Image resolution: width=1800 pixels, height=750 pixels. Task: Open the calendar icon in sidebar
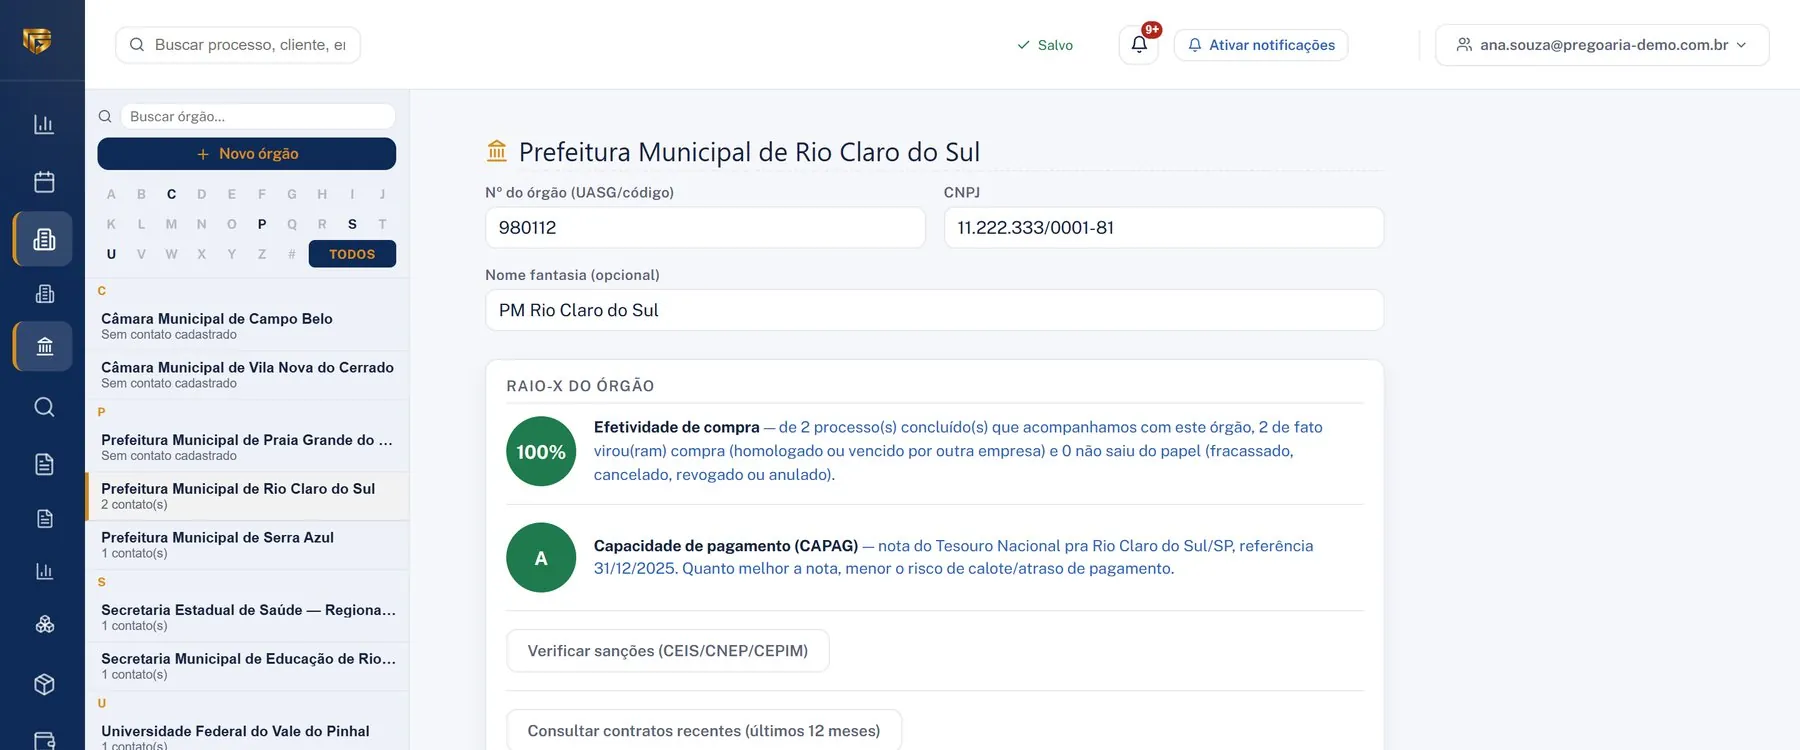click(x=44, y=182)
